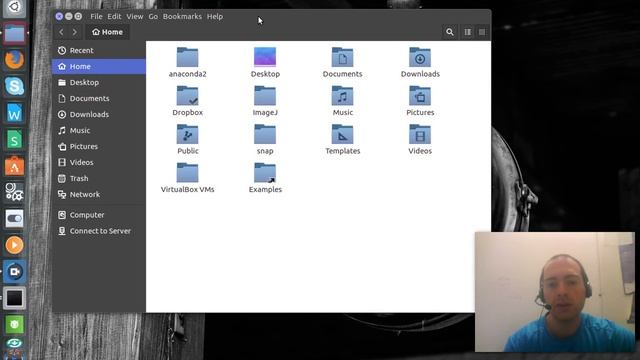640x360 pixels.
Task: Launch Firefox from the dock
Action: click(14, 60)
